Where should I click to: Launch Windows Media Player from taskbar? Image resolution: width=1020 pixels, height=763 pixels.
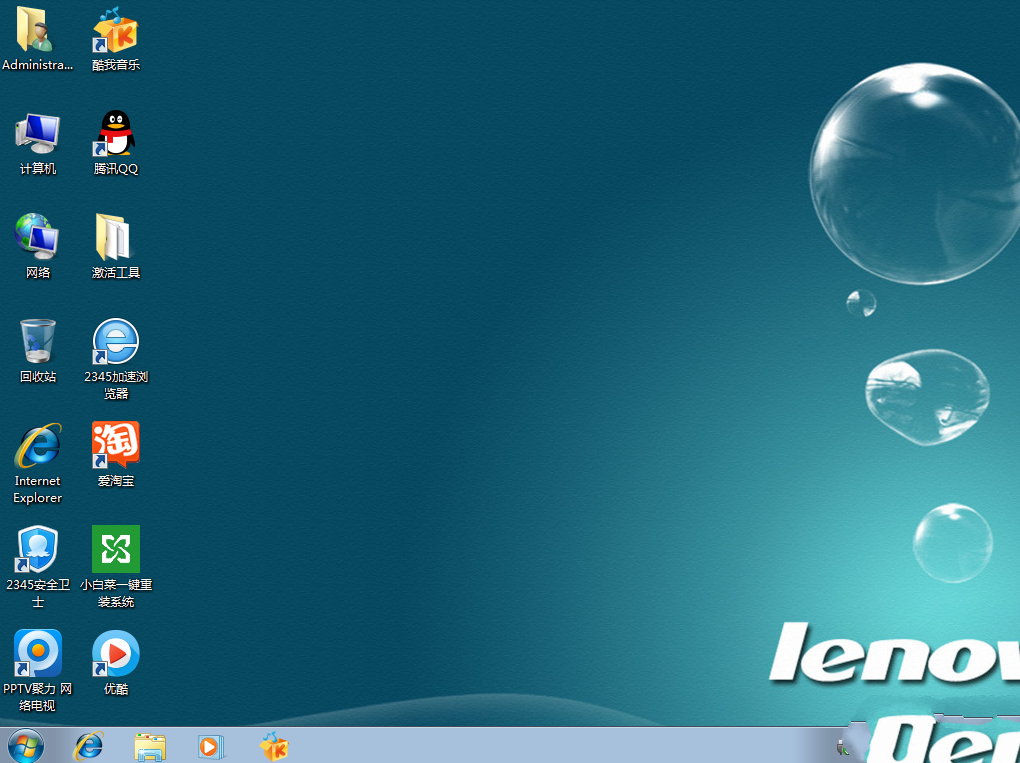(x=211, y=746)
